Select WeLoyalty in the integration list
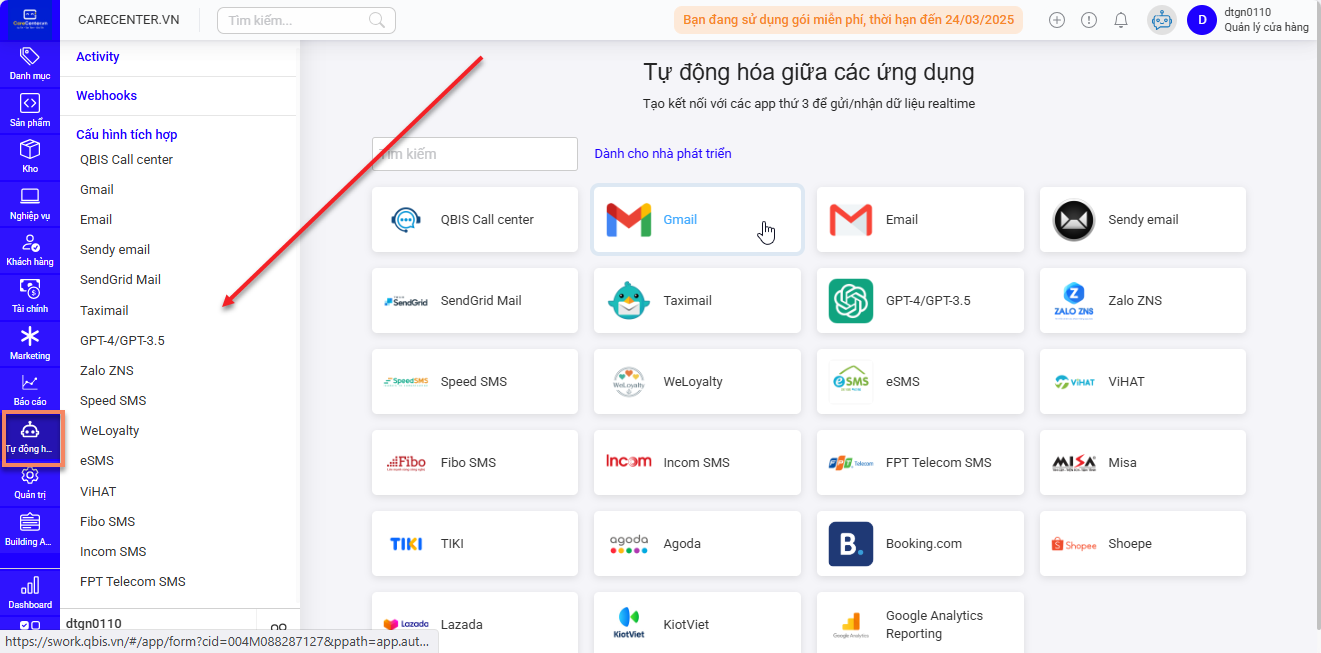This screenshot has height=653, width=1321. (110, 431)
